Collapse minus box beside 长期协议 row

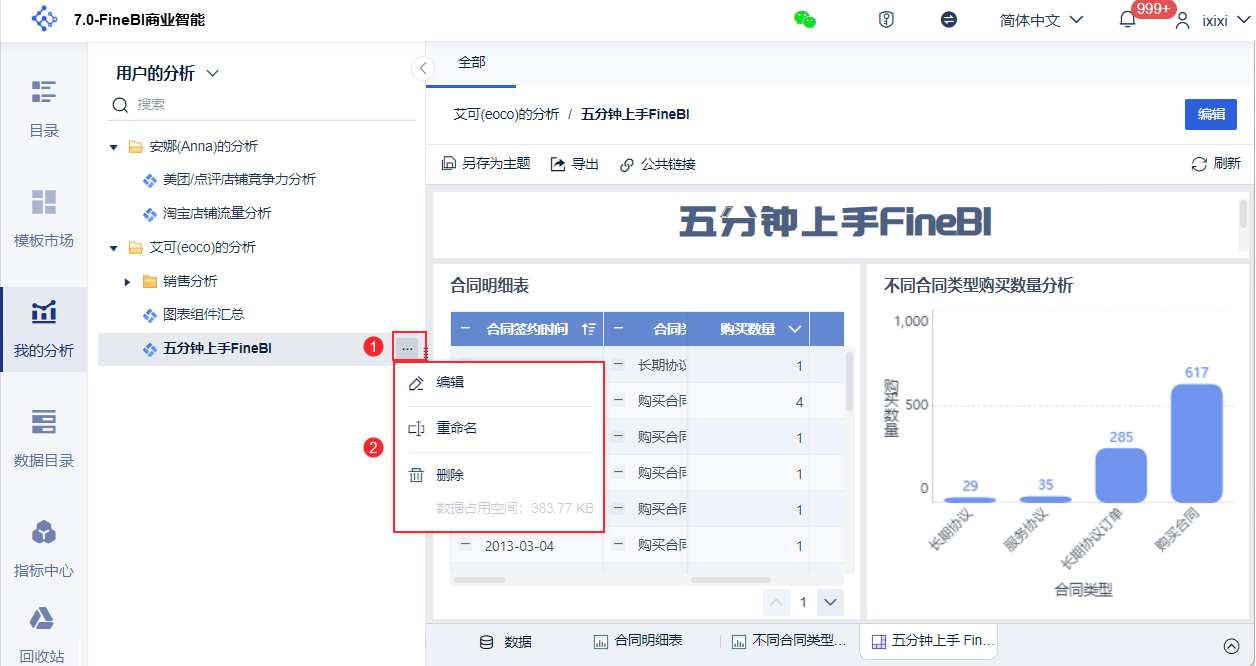619,365
